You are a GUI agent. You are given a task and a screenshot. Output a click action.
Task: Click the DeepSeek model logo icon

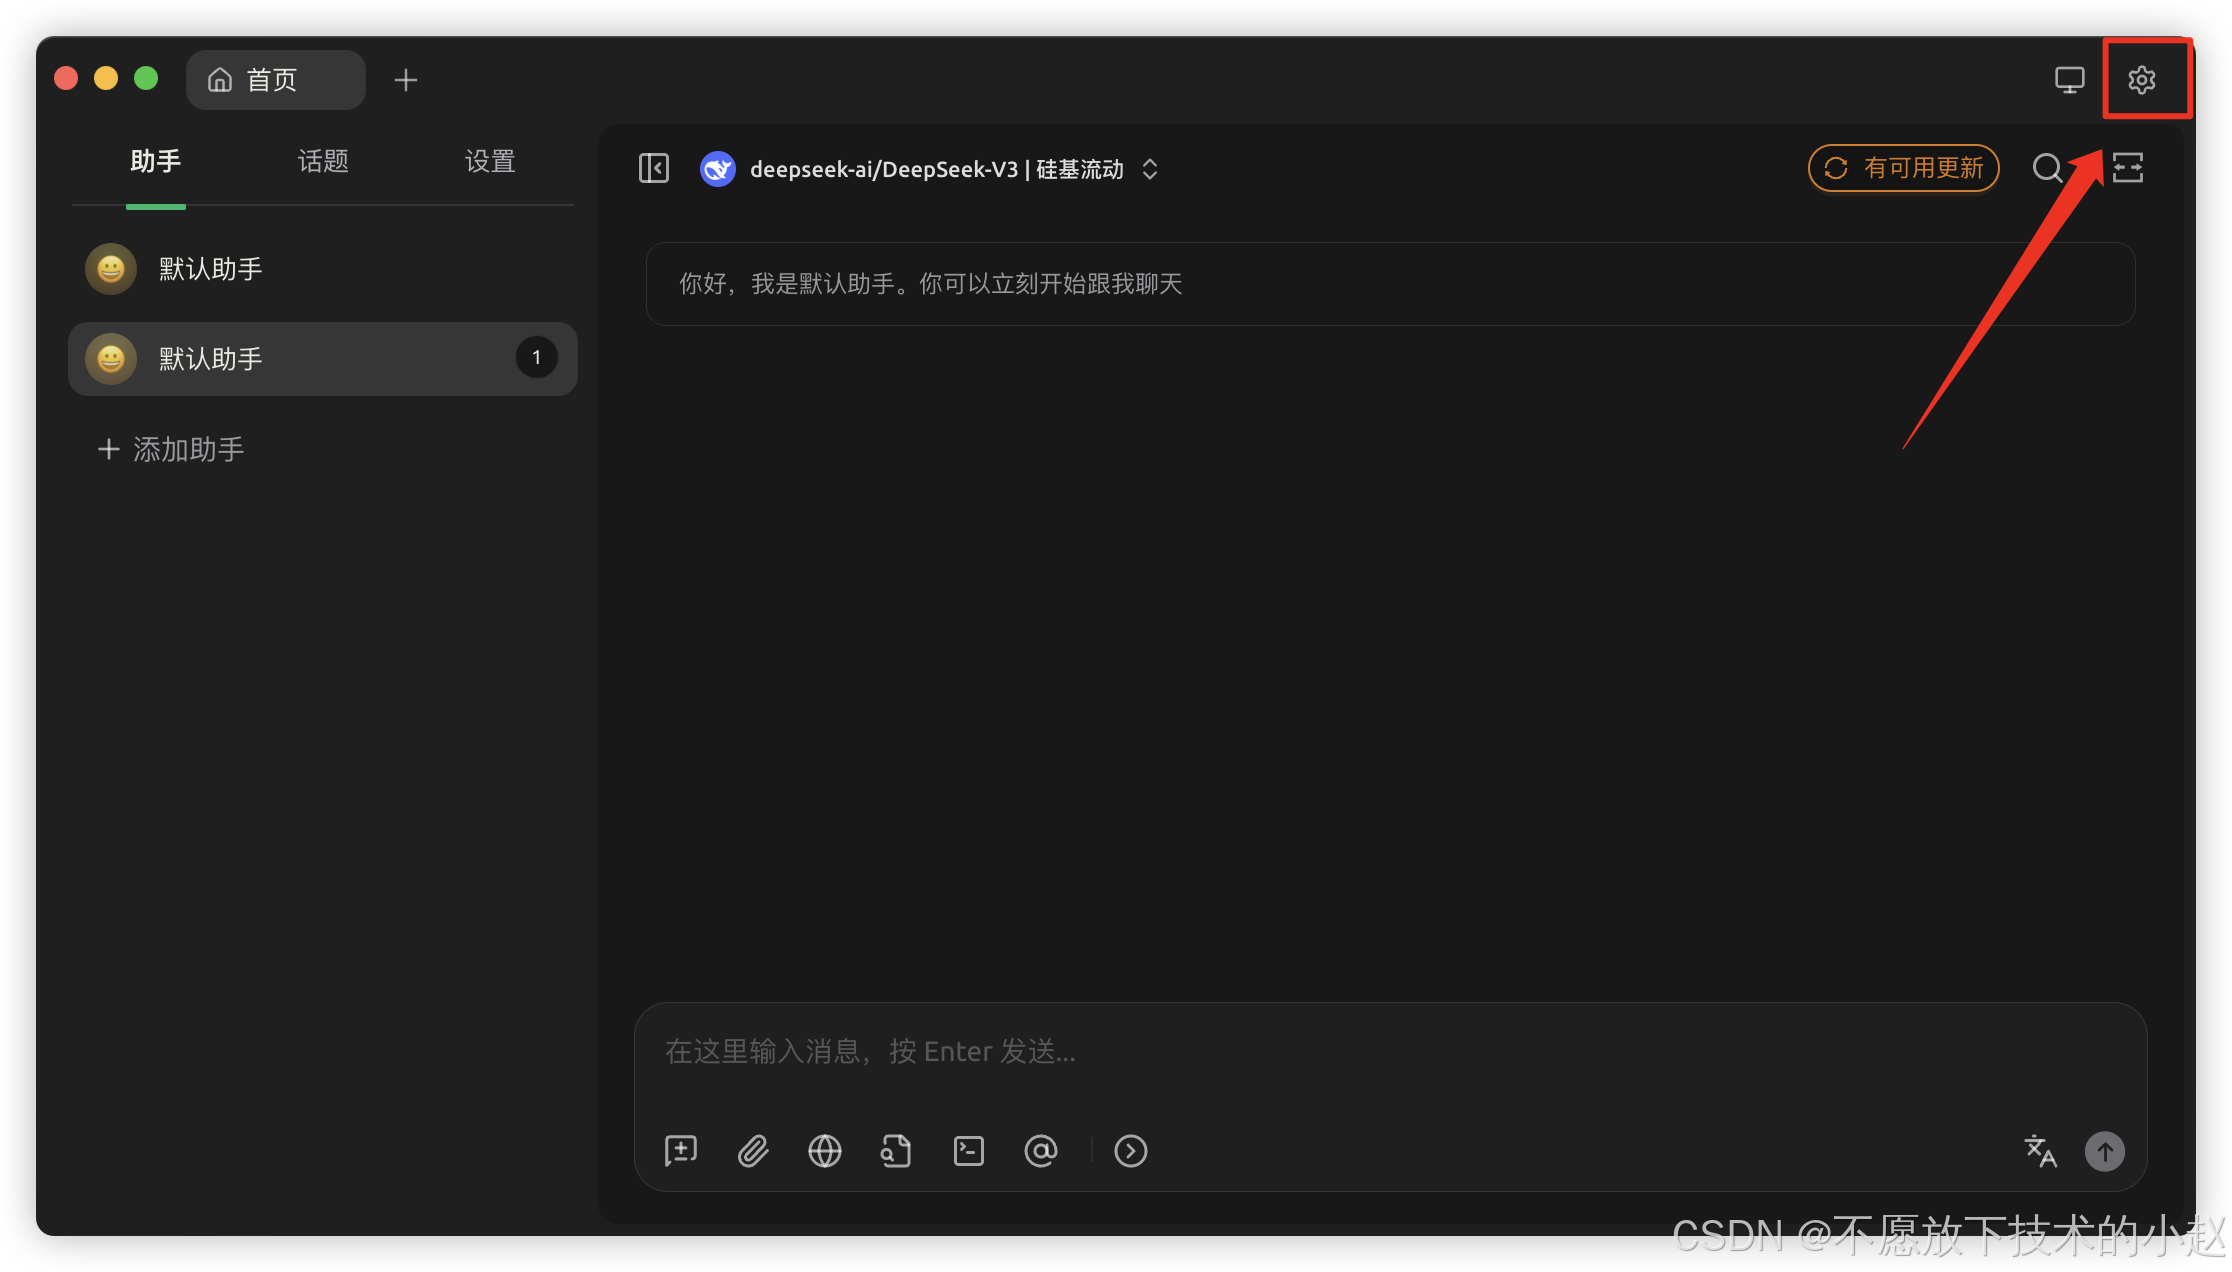(x=717, y=169)
